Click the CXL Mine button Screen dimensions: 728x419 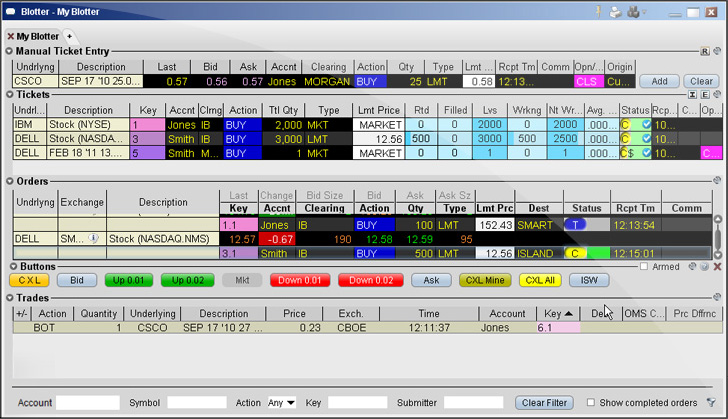[x=485, y=280]
